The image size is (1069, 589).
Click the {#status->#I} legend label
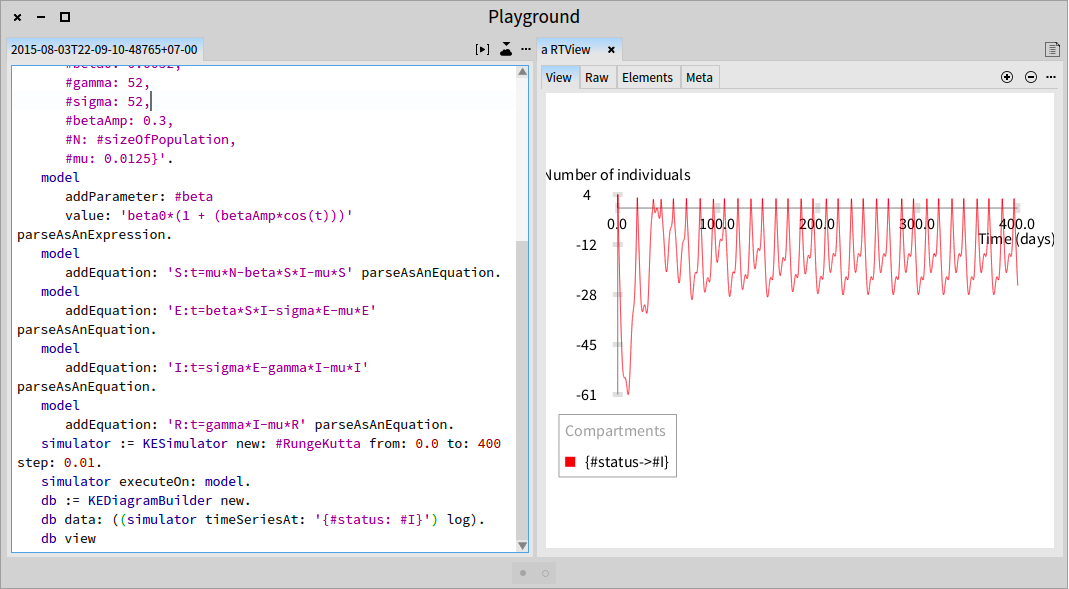[627, 462]
